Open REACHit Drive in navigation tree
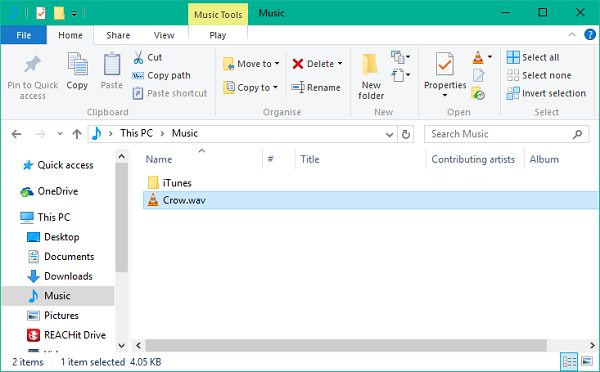 66,335
